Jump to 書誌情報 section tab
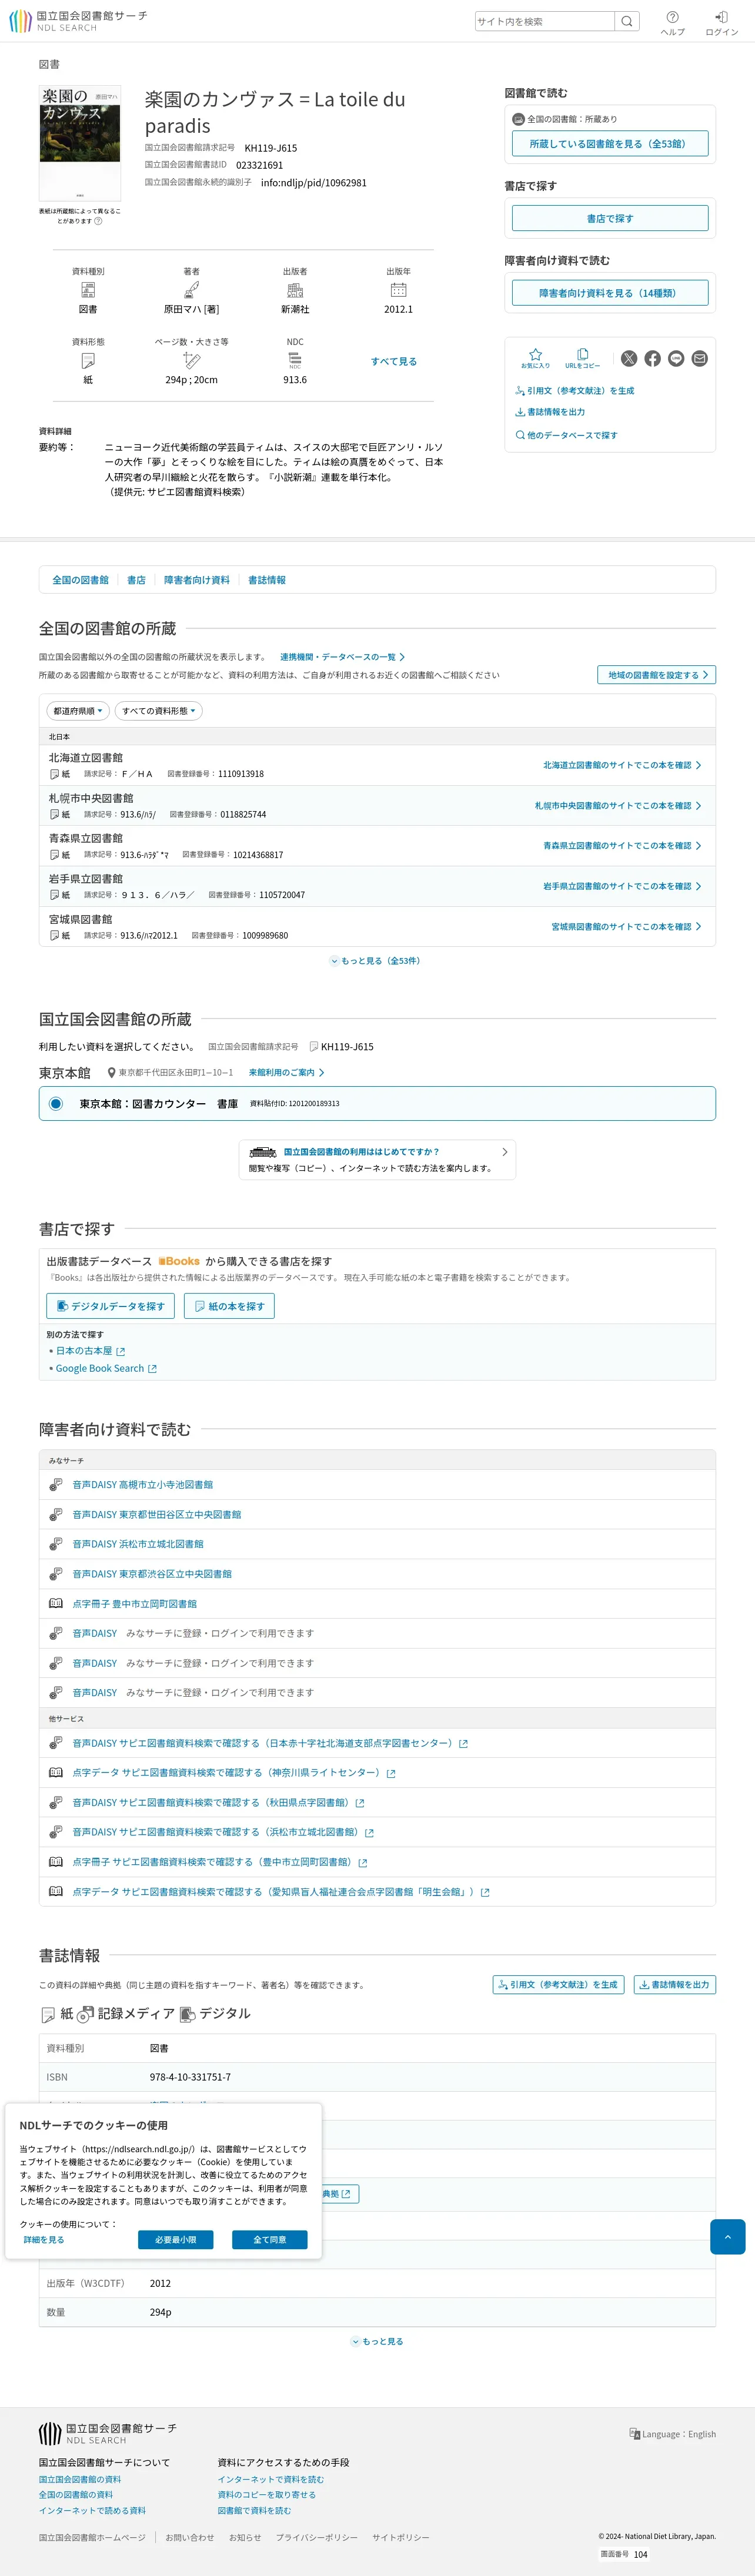The height and width of the screenshot is (2576, 755). tap(267, 579)
